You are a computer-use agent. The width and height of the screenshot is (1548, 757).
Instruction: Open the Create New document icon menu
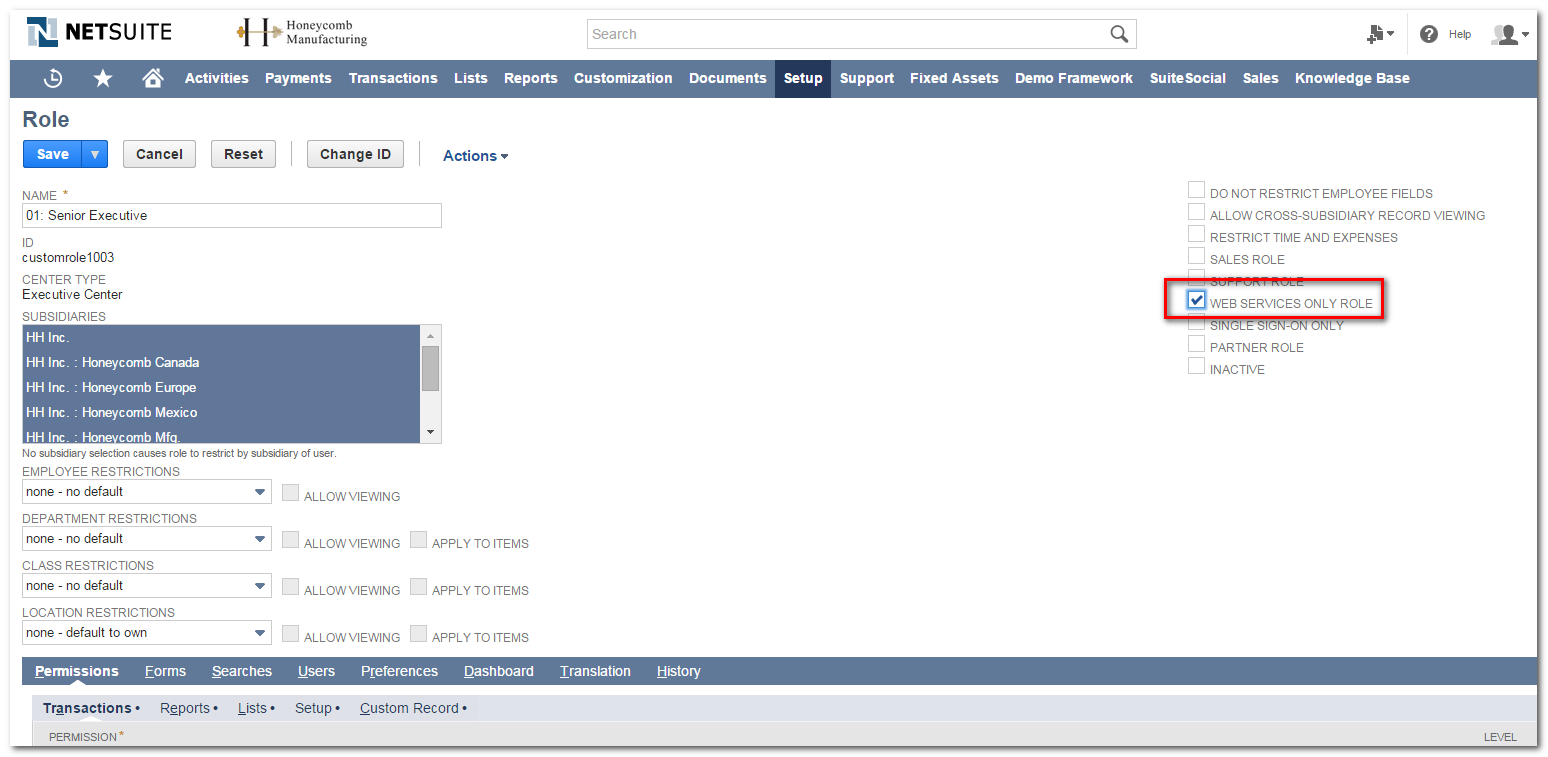pyautogui.click(x=1380, y=34)
